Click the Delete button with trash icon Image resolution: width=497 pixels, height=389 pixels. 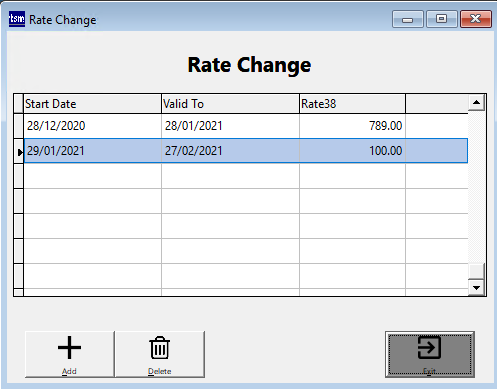pos(160,354)
